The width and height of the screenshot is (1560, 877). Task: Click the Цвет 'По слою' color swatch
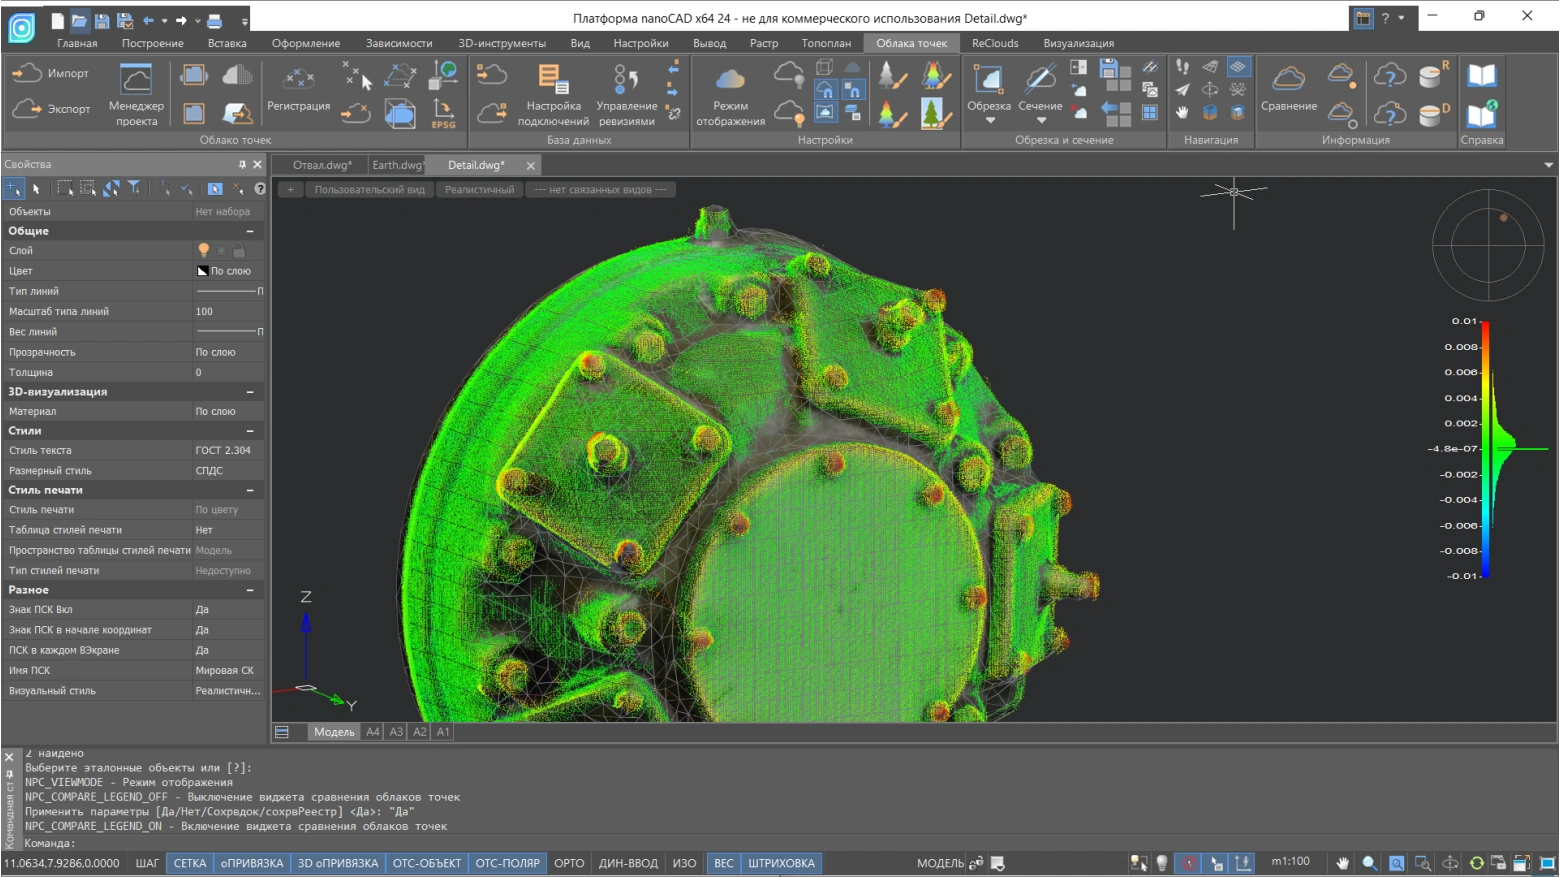coord(203,271)
